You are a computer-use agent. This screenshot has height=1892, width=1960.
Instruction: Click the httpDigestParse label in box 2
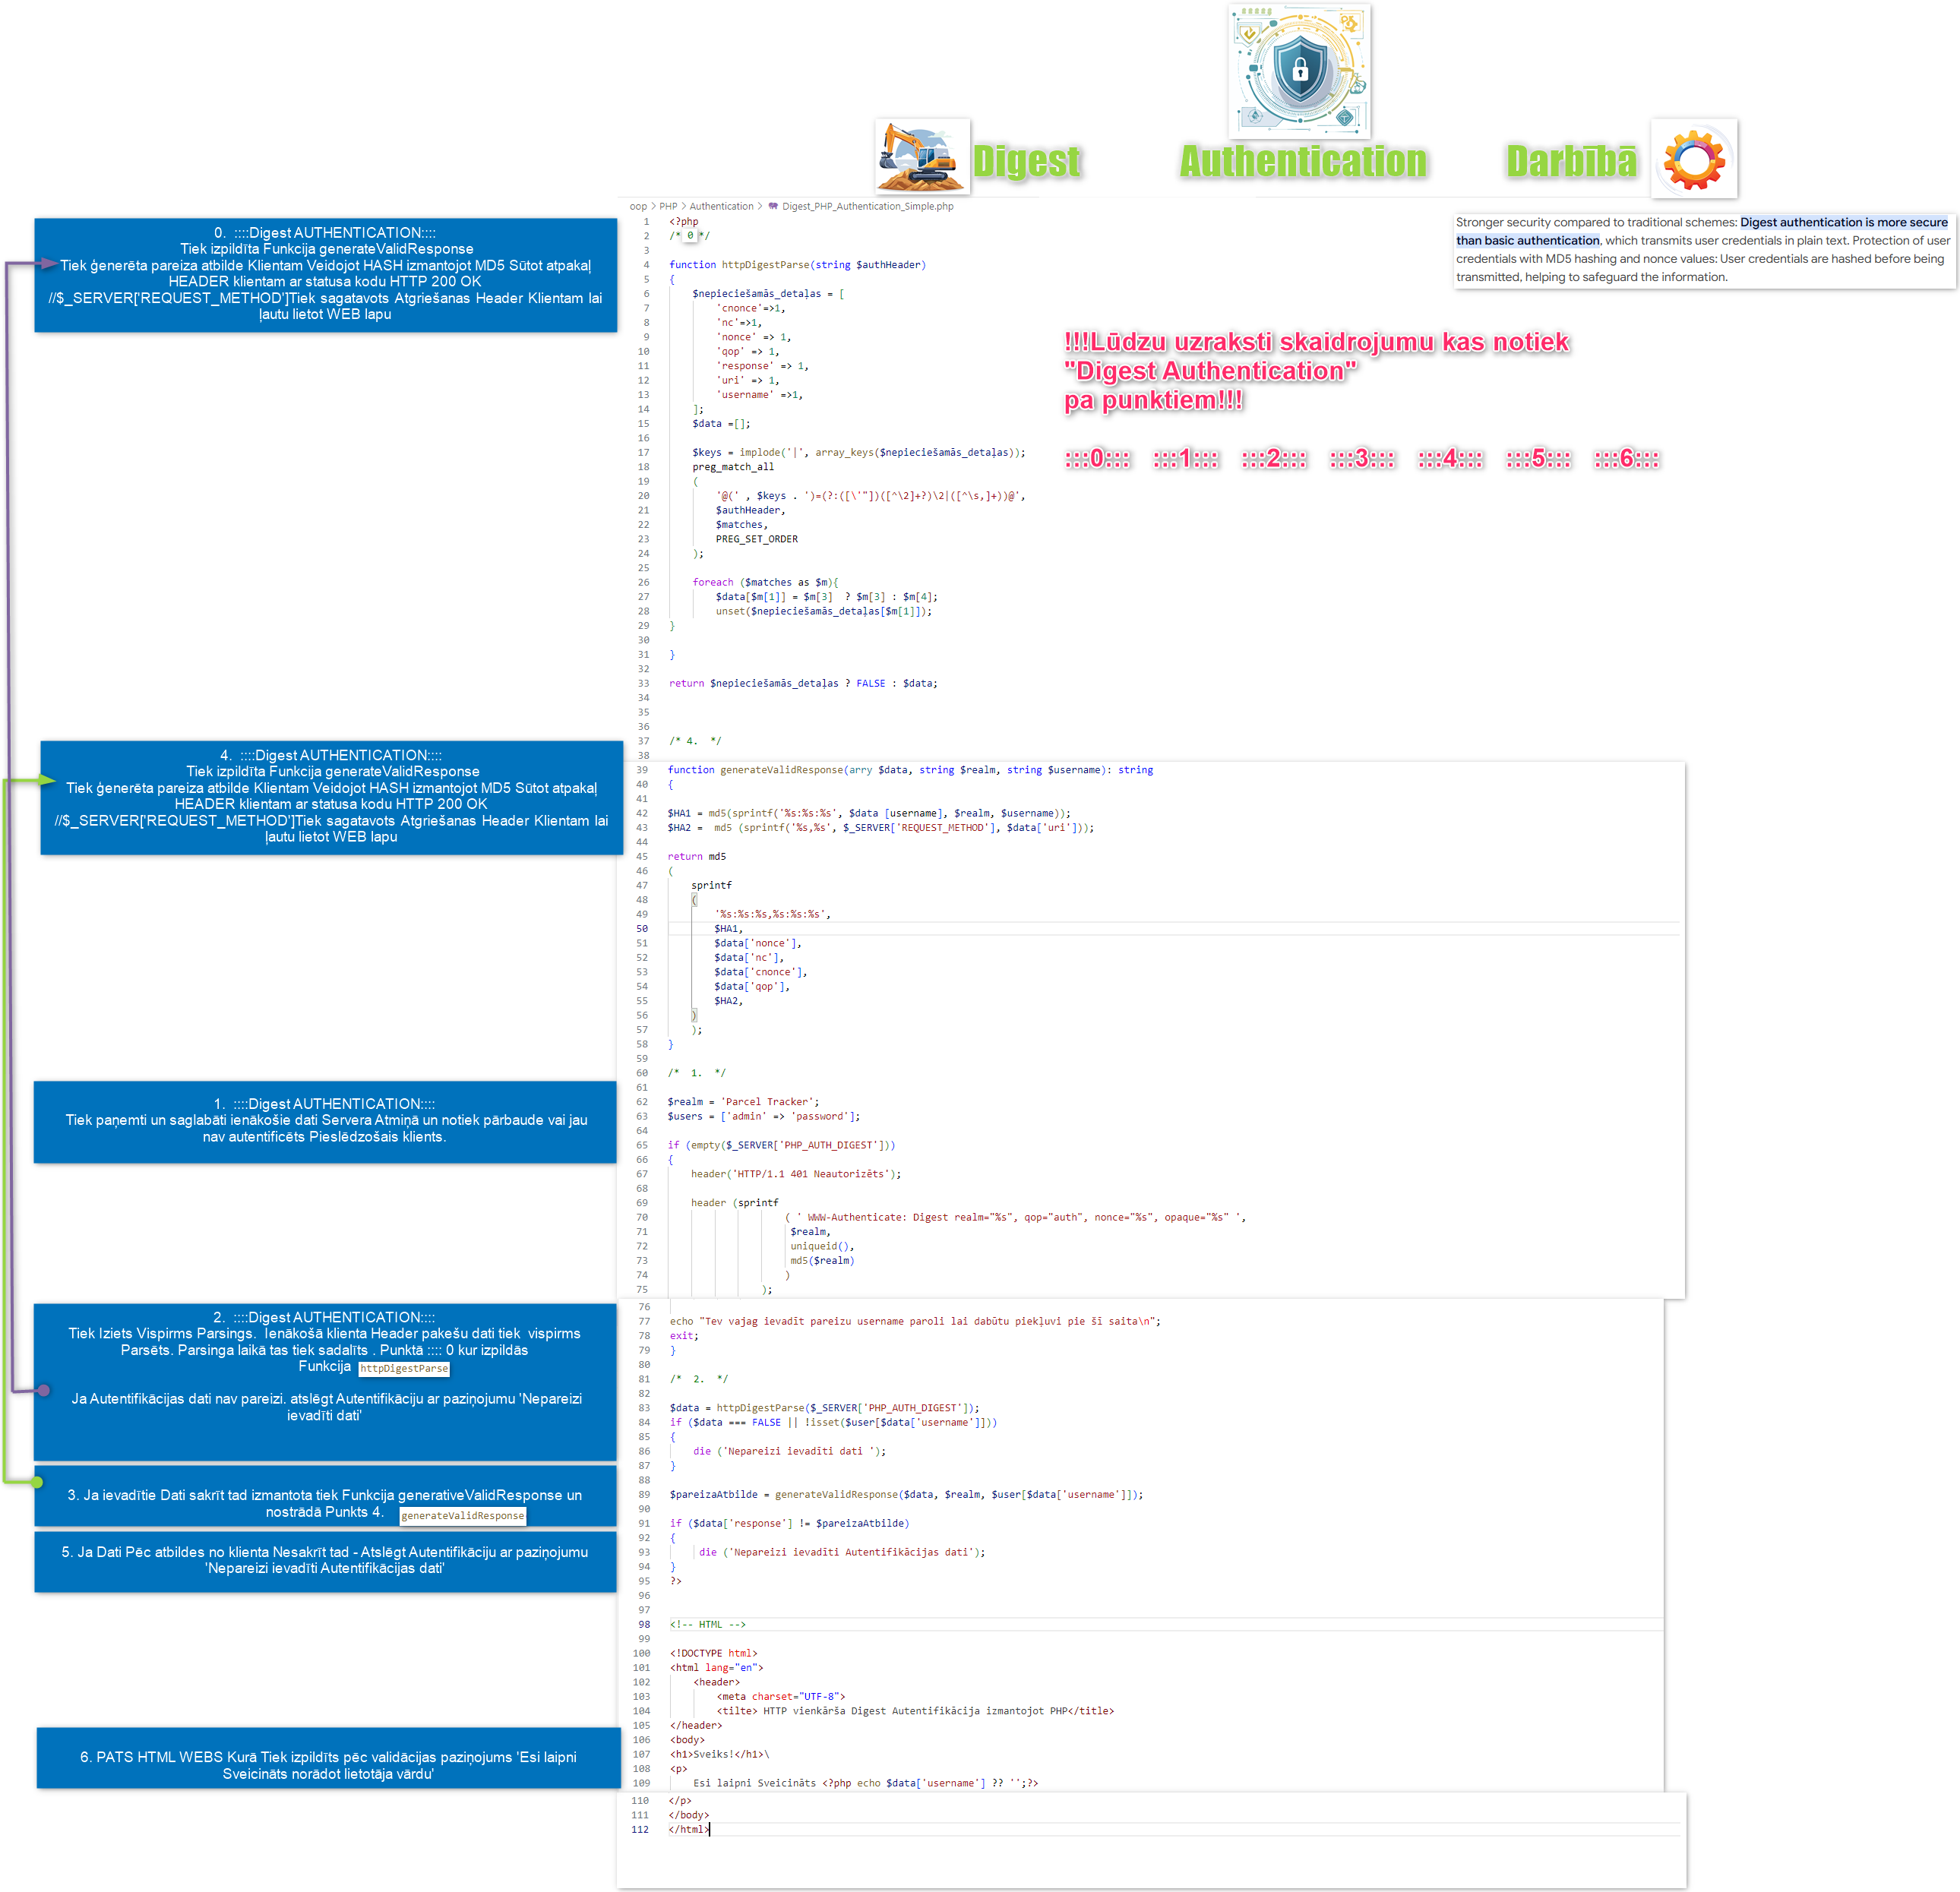pyautogui.click(x=404, y=1369)
